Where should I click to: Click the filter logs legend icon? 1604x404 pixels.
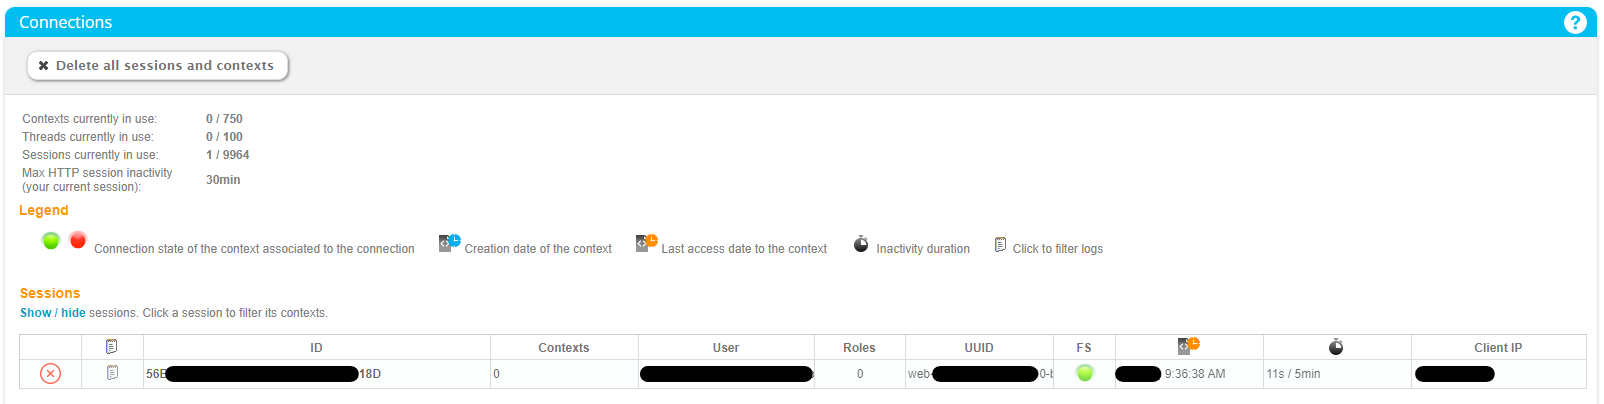pos(1000,245)
